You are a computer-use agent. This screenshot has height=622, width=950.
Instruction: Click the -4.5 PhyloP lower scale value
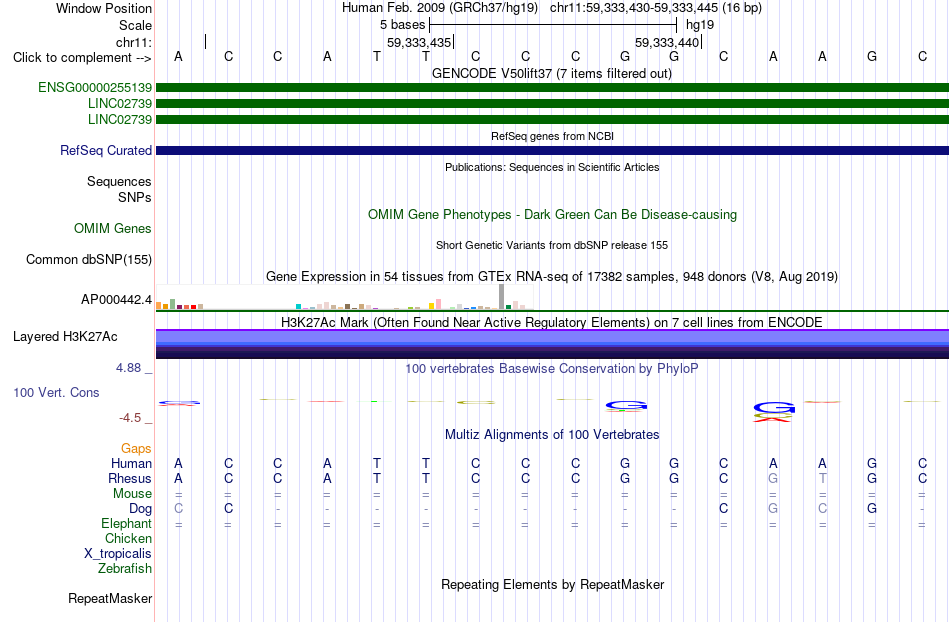(130, 418)
